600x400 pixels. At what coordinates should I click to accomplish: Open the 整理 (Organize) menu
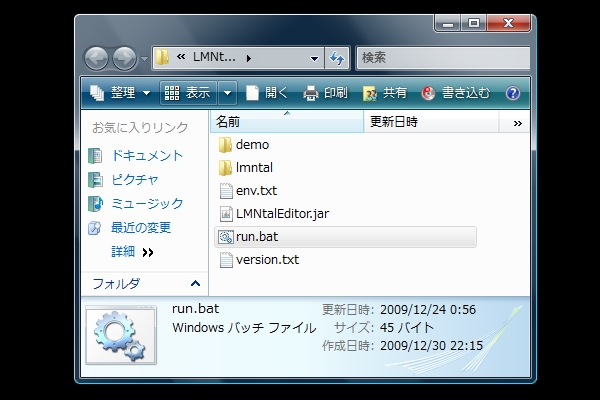[120, 93]
